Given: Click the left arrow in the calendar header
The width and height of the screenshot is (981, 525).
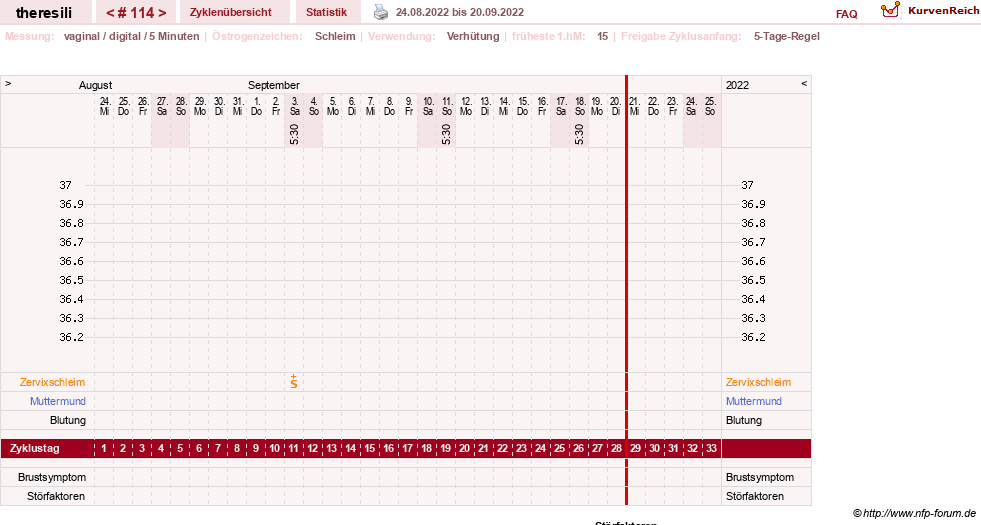Looking at the screenshot, I should [x=8, y=84].
